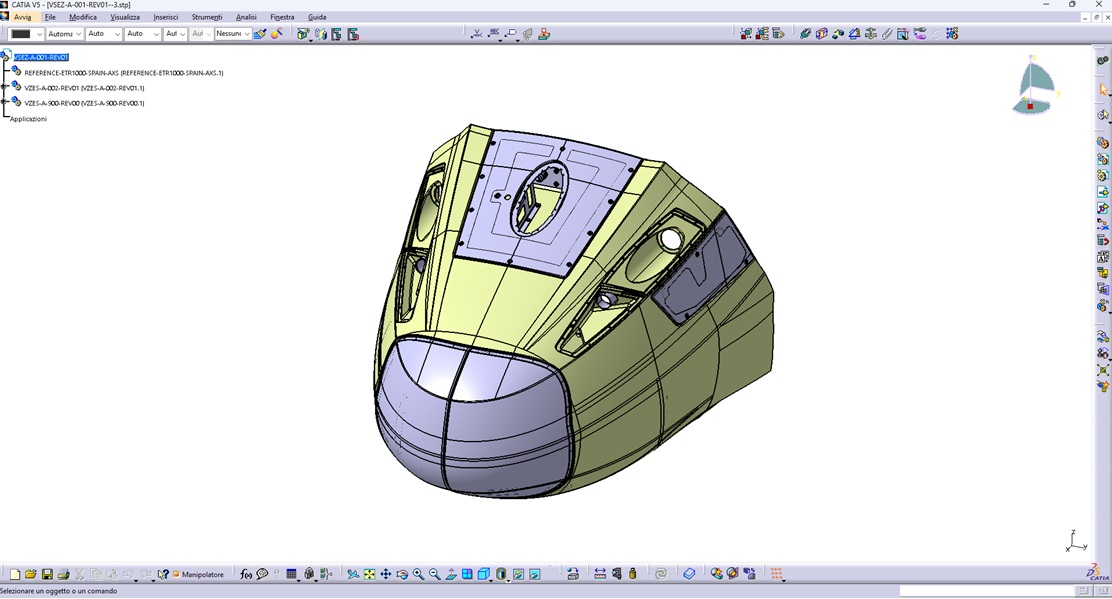Image resolution: width=1112 pixels, height=599 pixels.
Task: Open the Modifica menu
Action: 83,17
